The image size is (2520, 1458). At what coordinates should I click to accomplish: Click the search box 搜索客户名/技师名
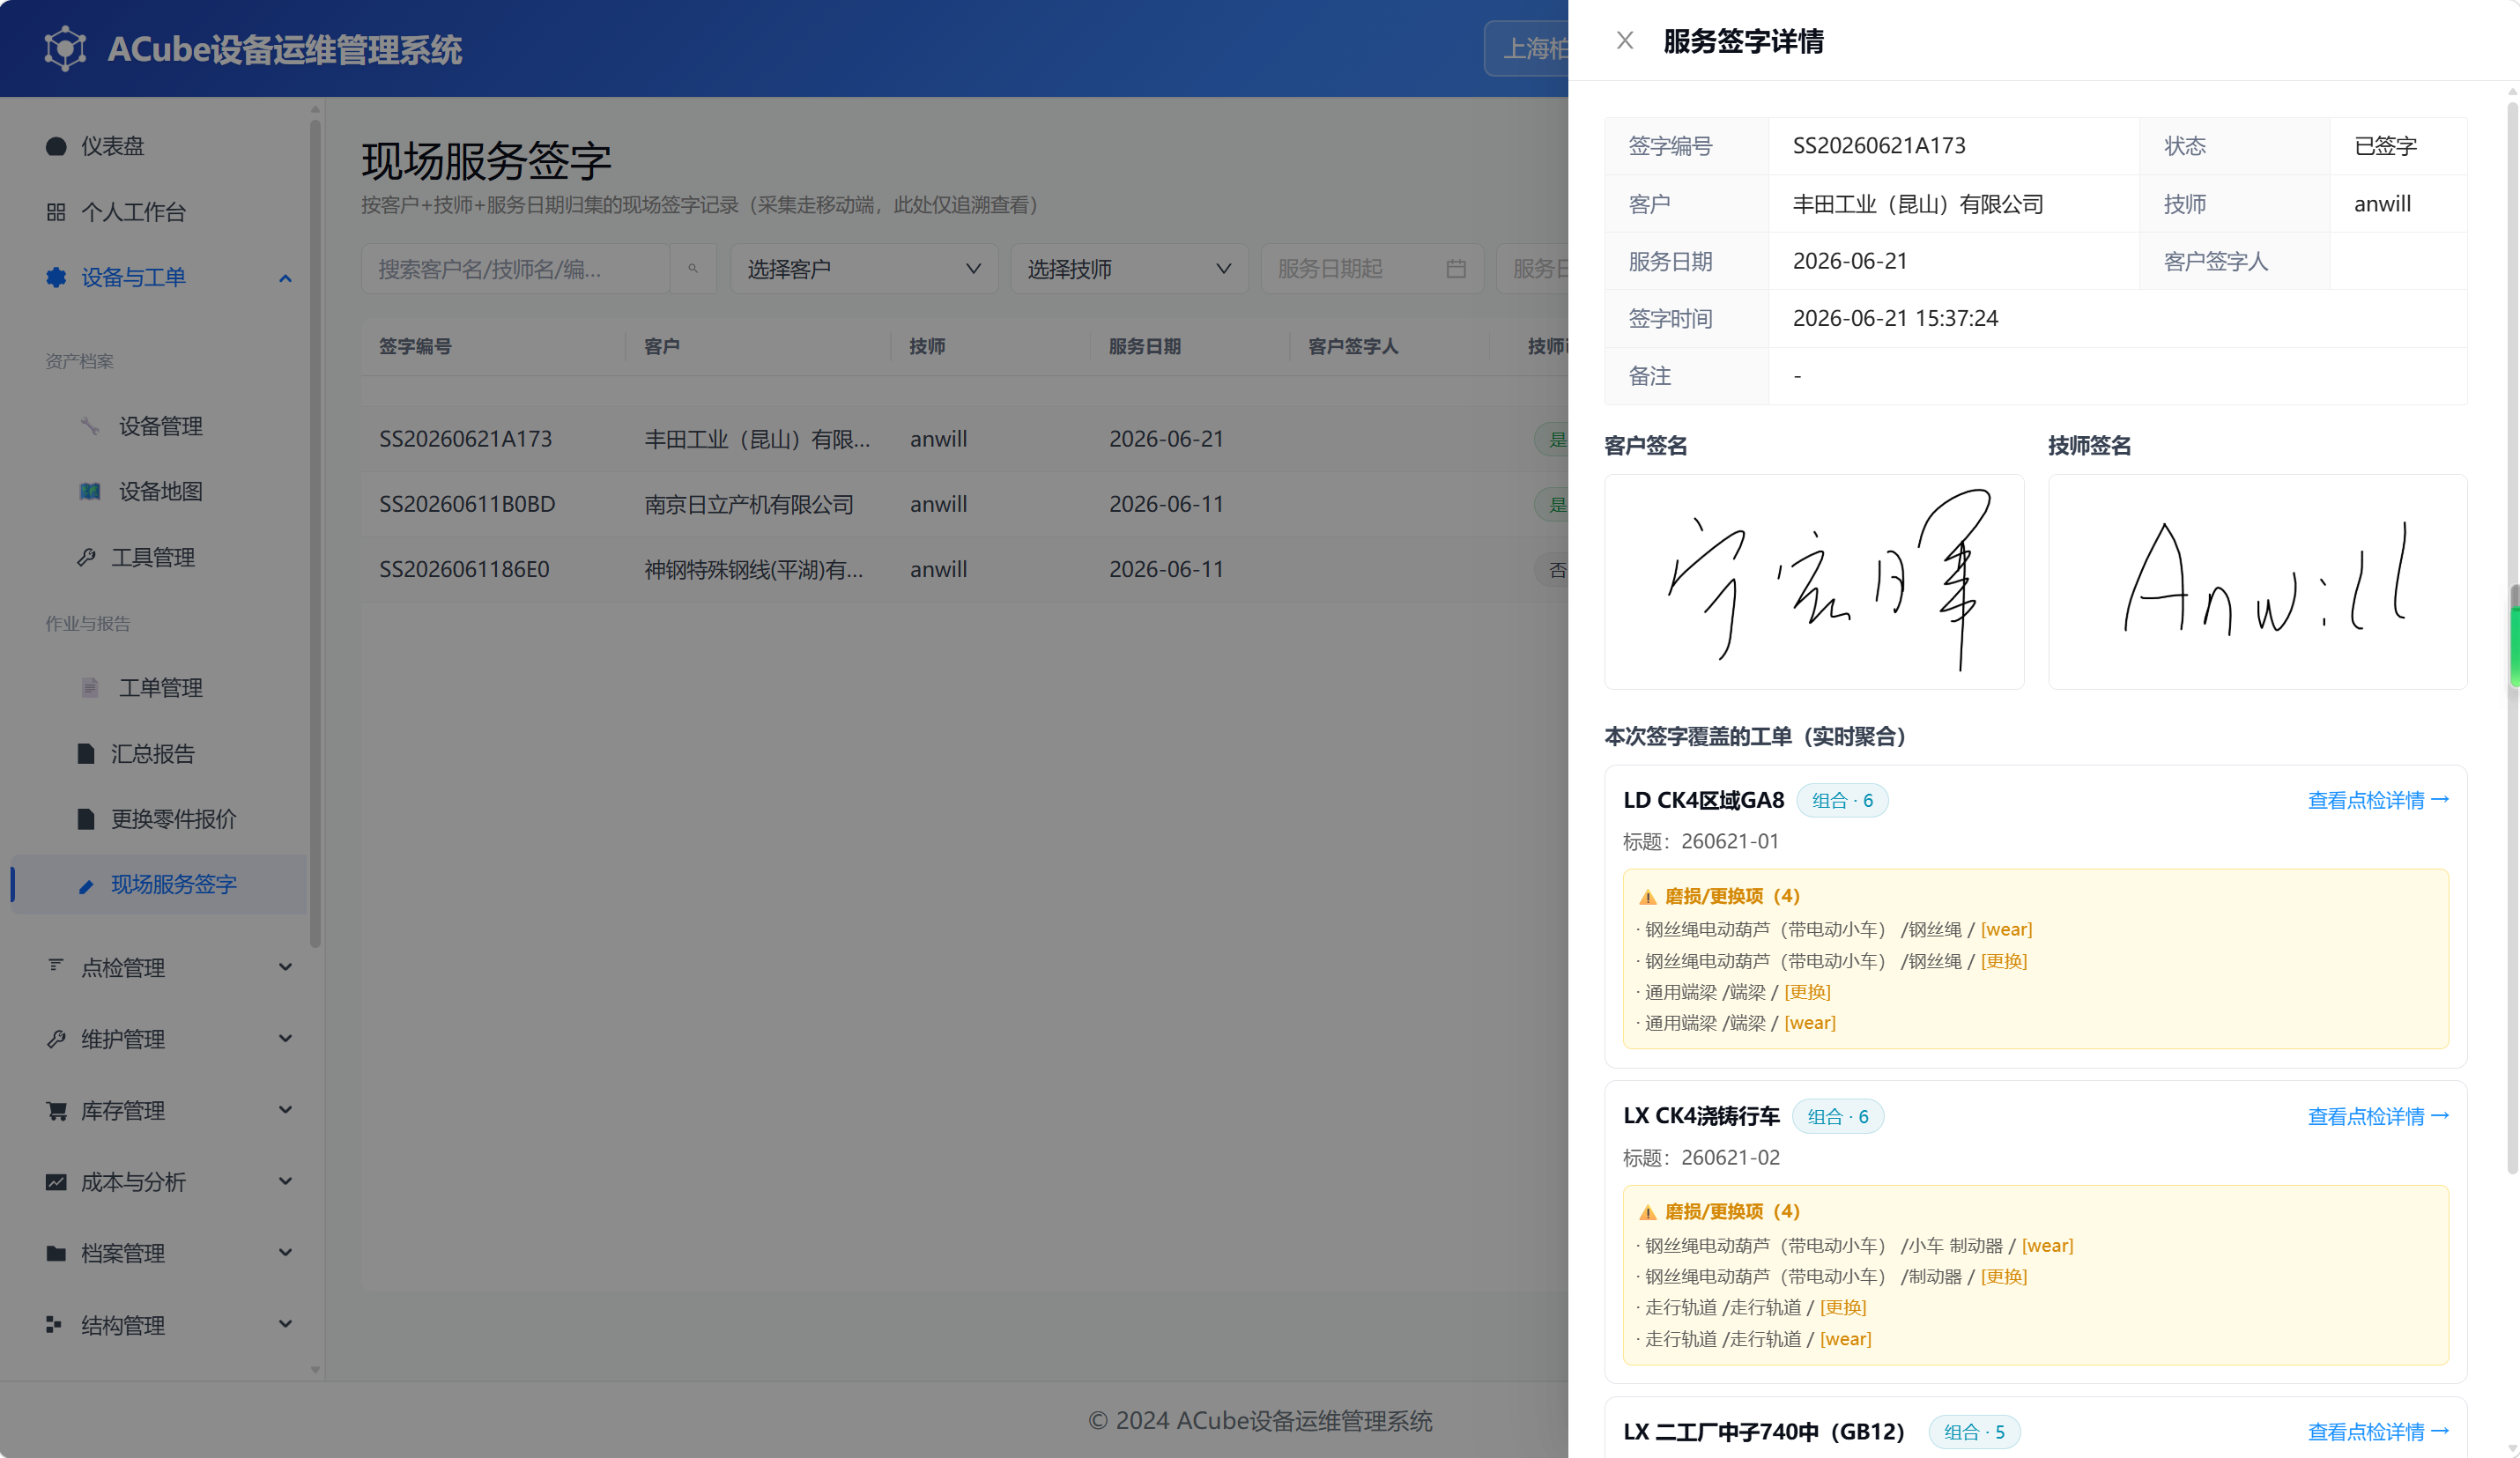(516, 269)
